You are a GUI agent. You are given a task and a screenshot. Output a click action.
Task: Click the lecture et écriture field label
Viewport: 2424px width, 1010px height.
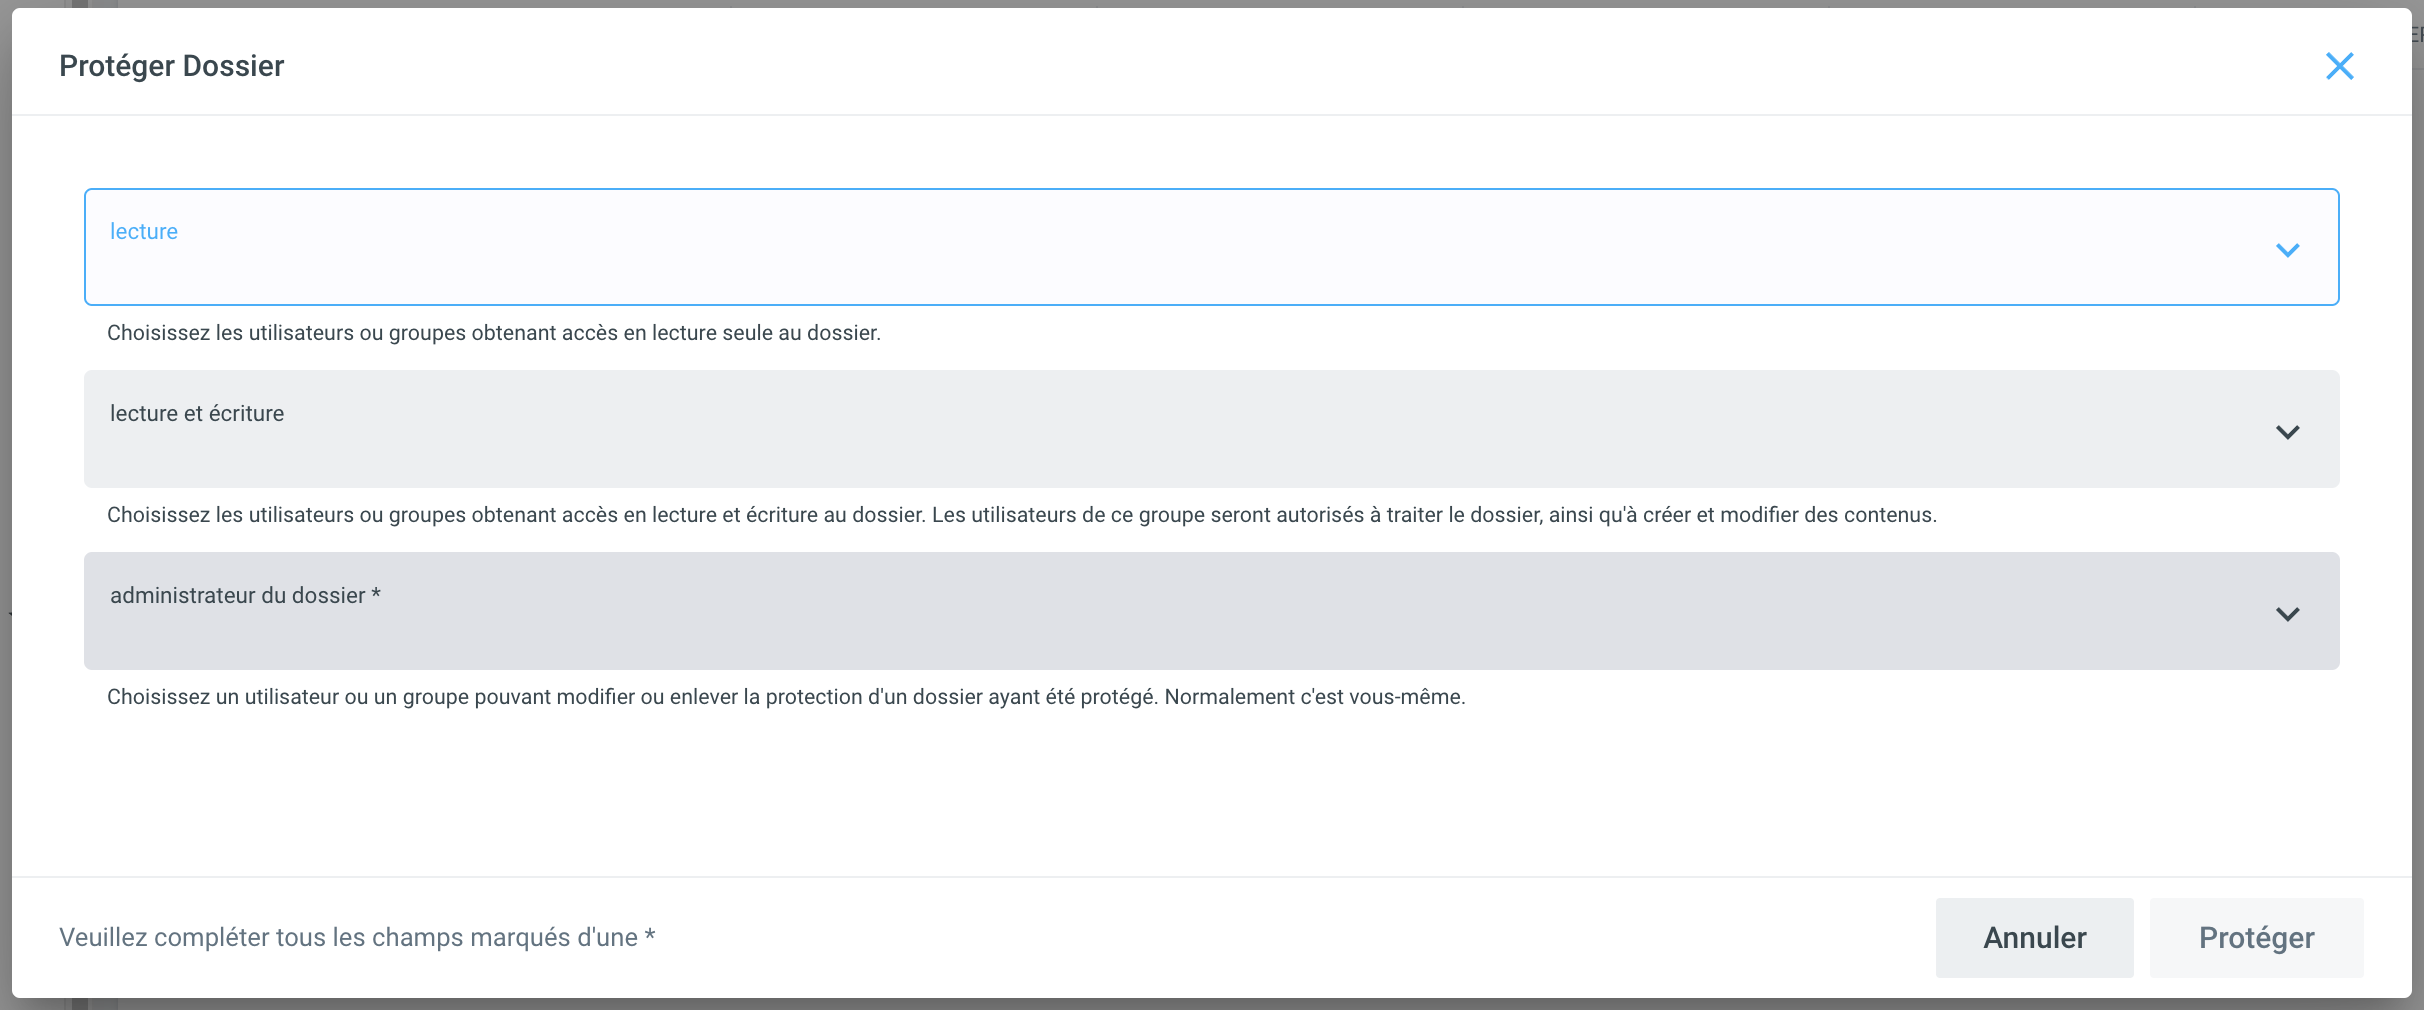click(197, 414)
